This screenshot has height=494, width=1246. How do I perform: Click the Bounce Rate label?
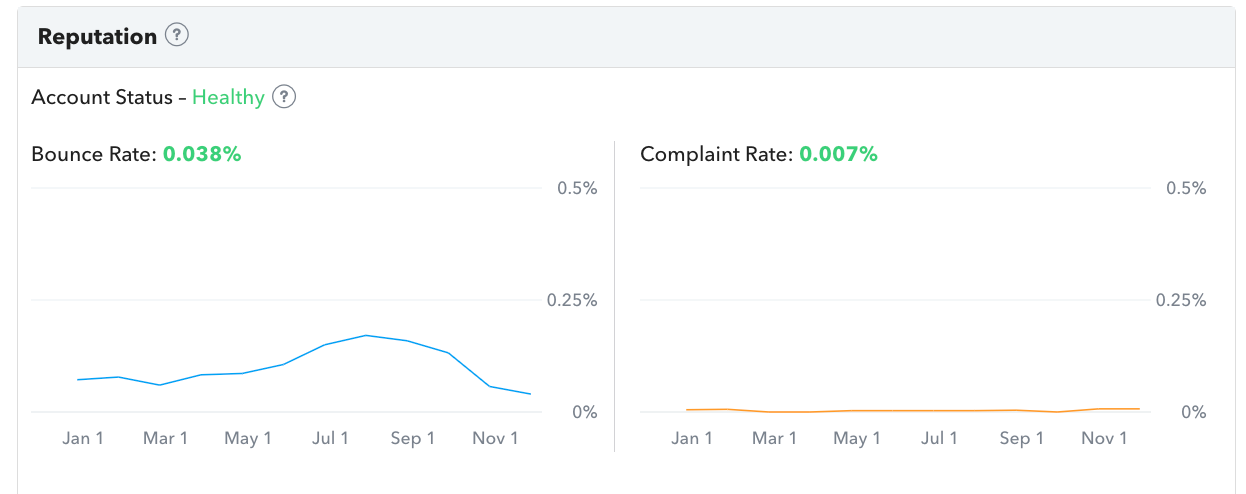[x=95, y=155]
